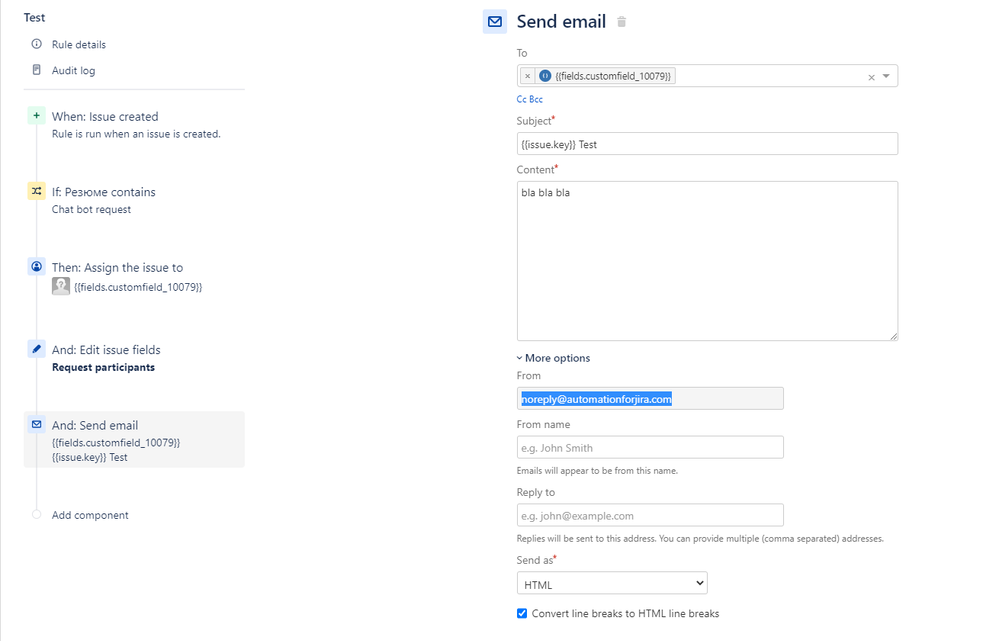This screenshot has width=999, height=641.
Task: Click the From email address field
Action: [x=650, y=399]
